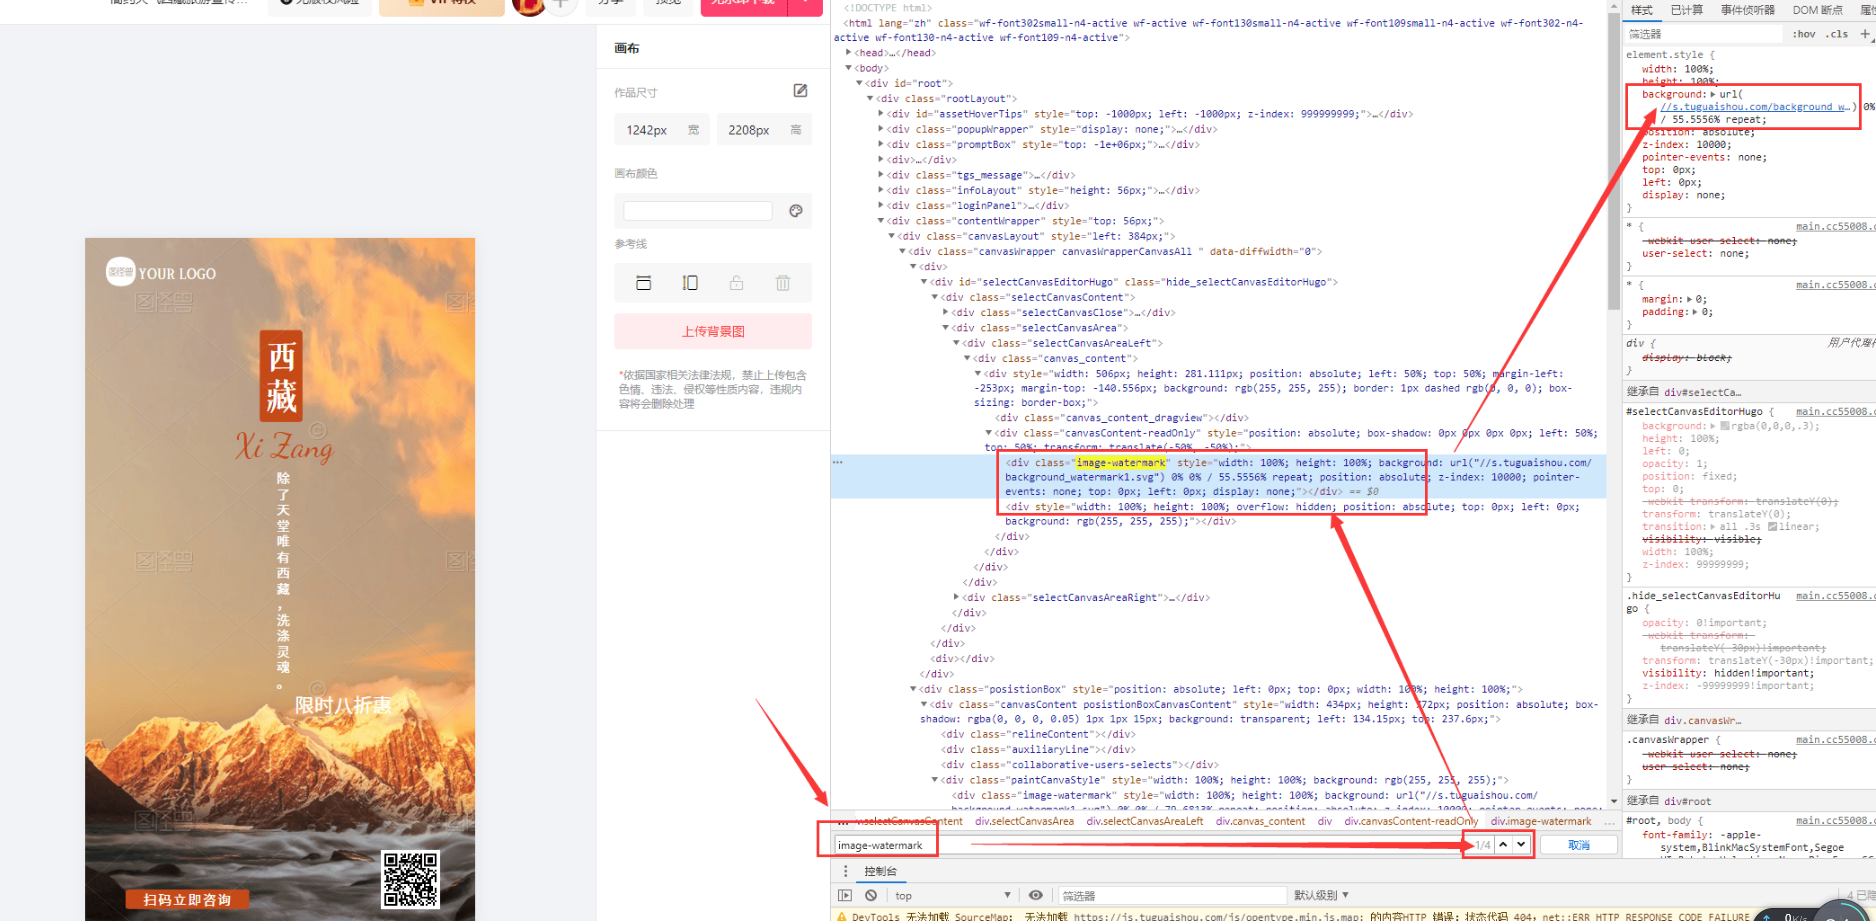Toggle the .cls class editor

coord(1836,34)
